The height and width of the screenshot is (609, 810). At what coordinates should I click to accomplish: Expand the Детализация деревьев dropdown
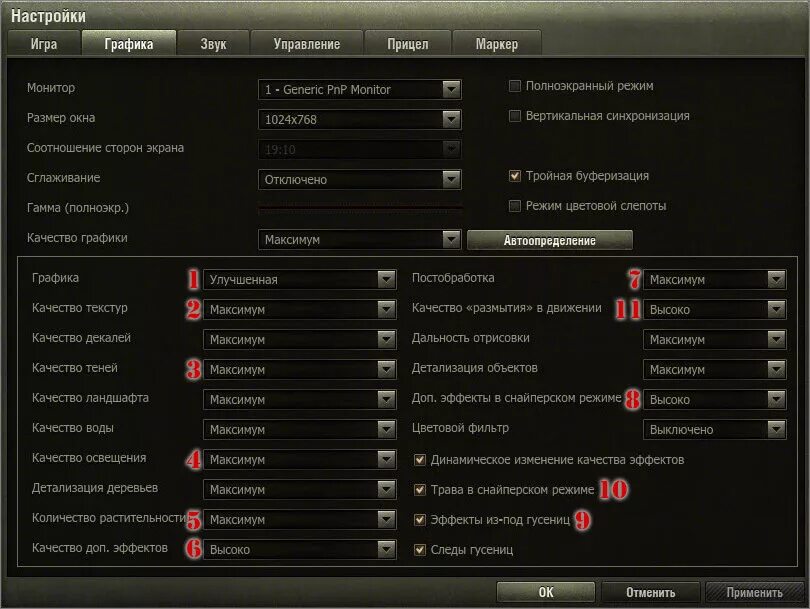tap(300, 489)
